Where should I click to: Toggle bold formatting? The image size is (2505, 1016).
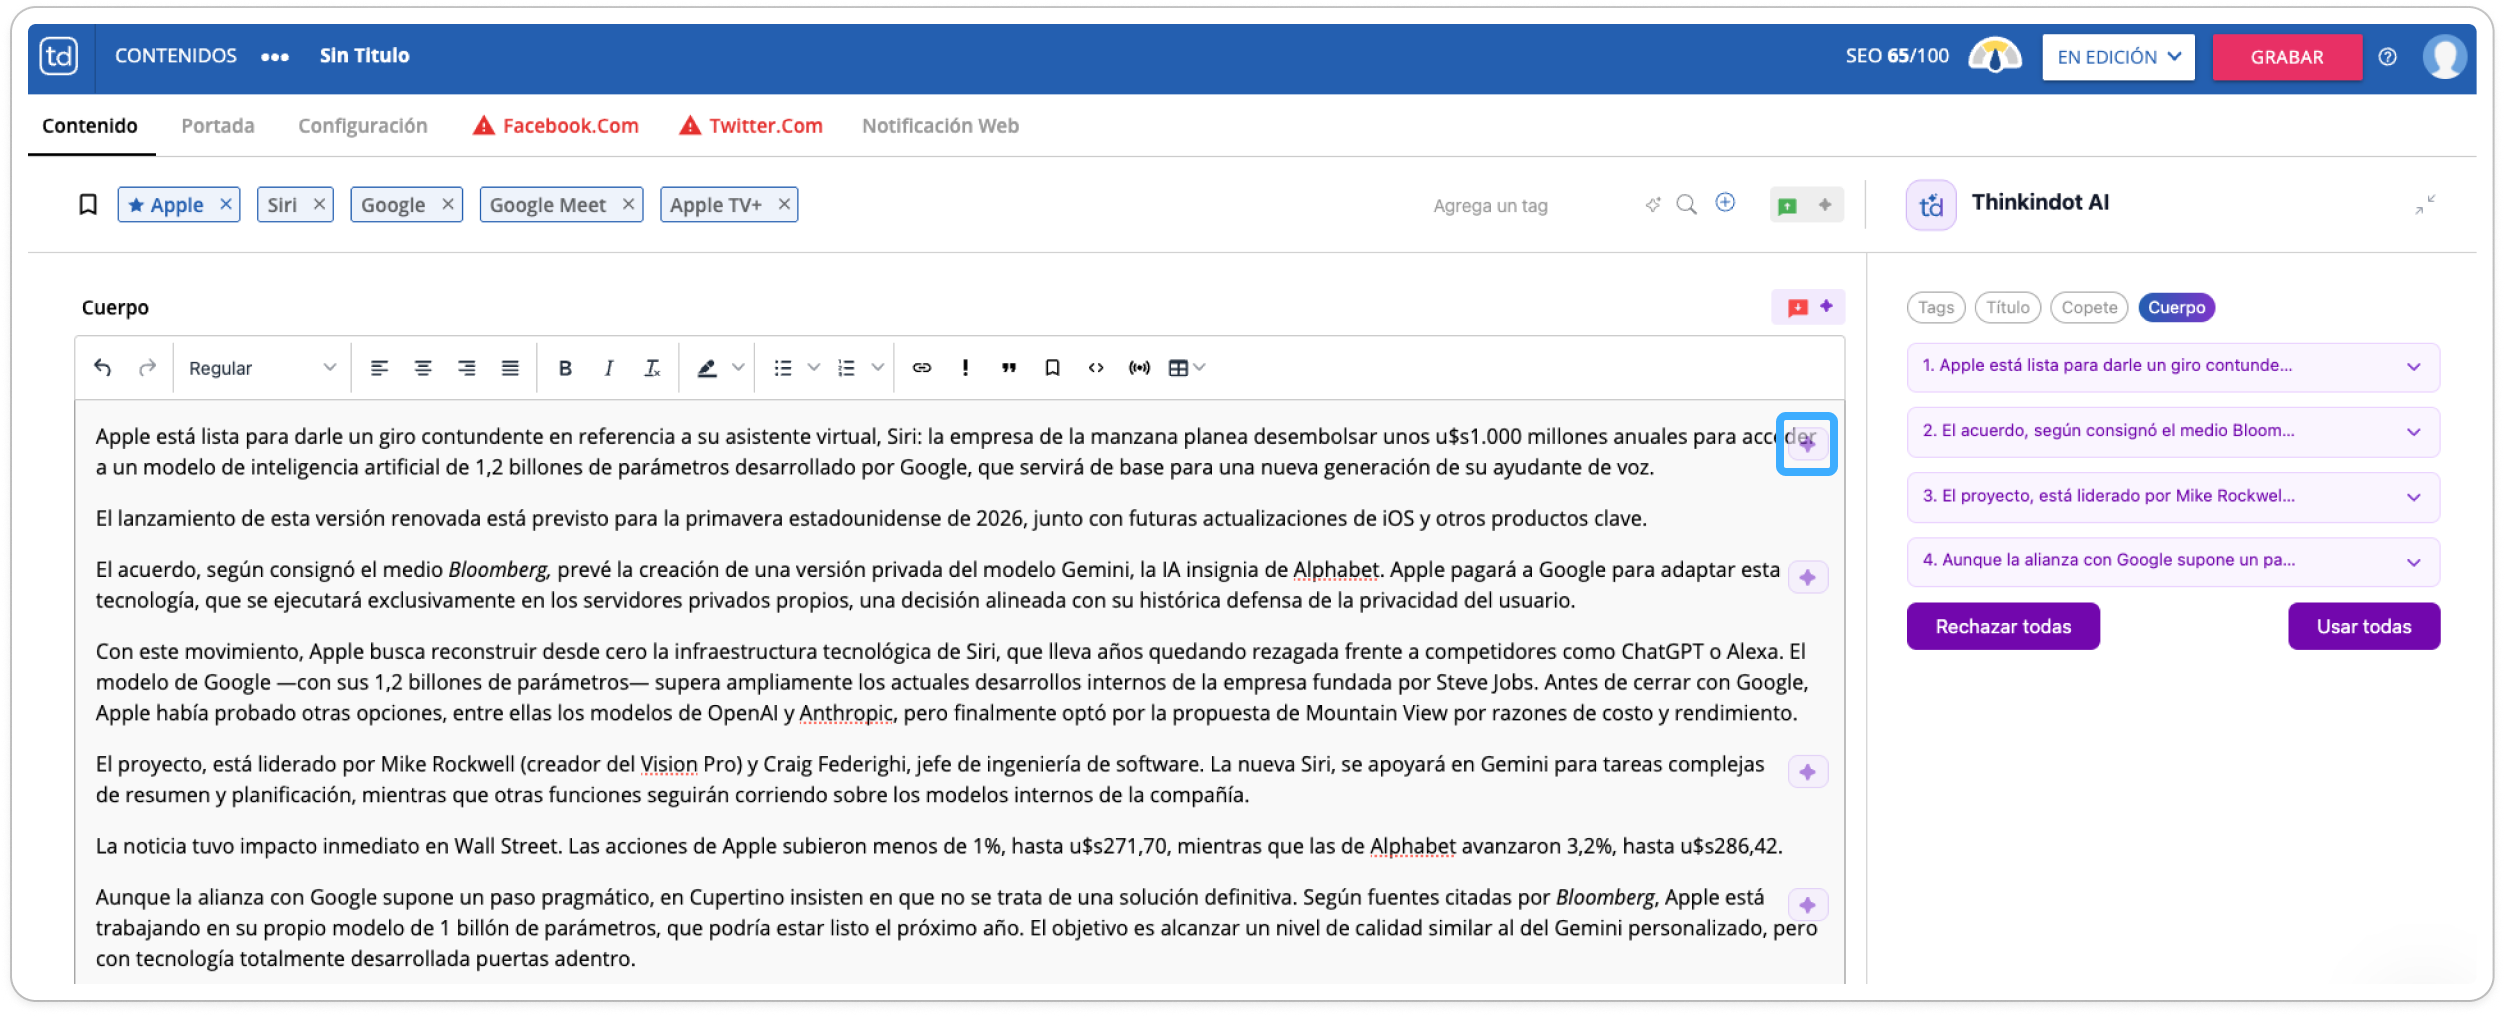(565, 368)
